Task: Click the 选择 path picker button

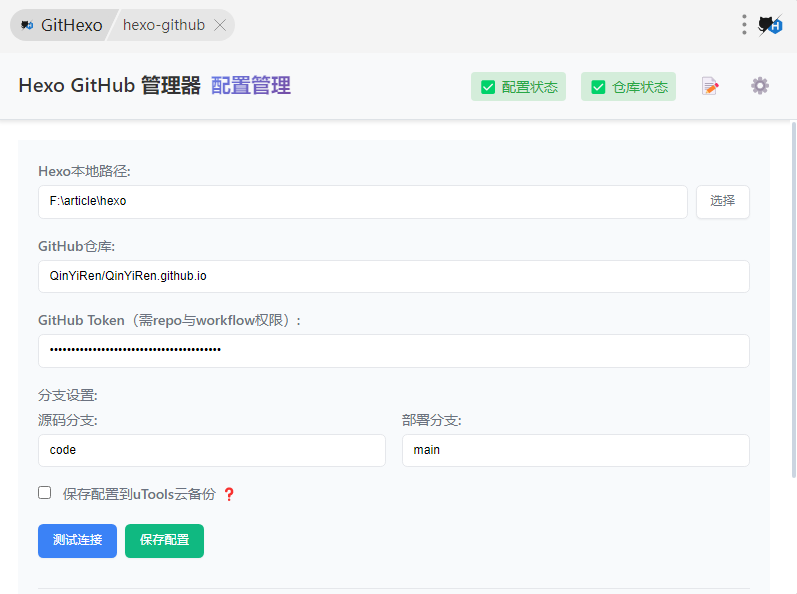Action: pyautogui.click(x=722, y=201)
